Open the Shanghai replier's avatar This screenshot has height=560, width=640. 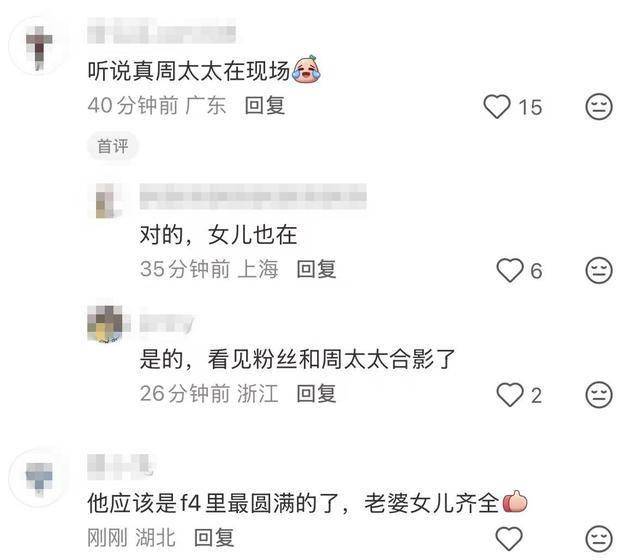coord(107,200)
